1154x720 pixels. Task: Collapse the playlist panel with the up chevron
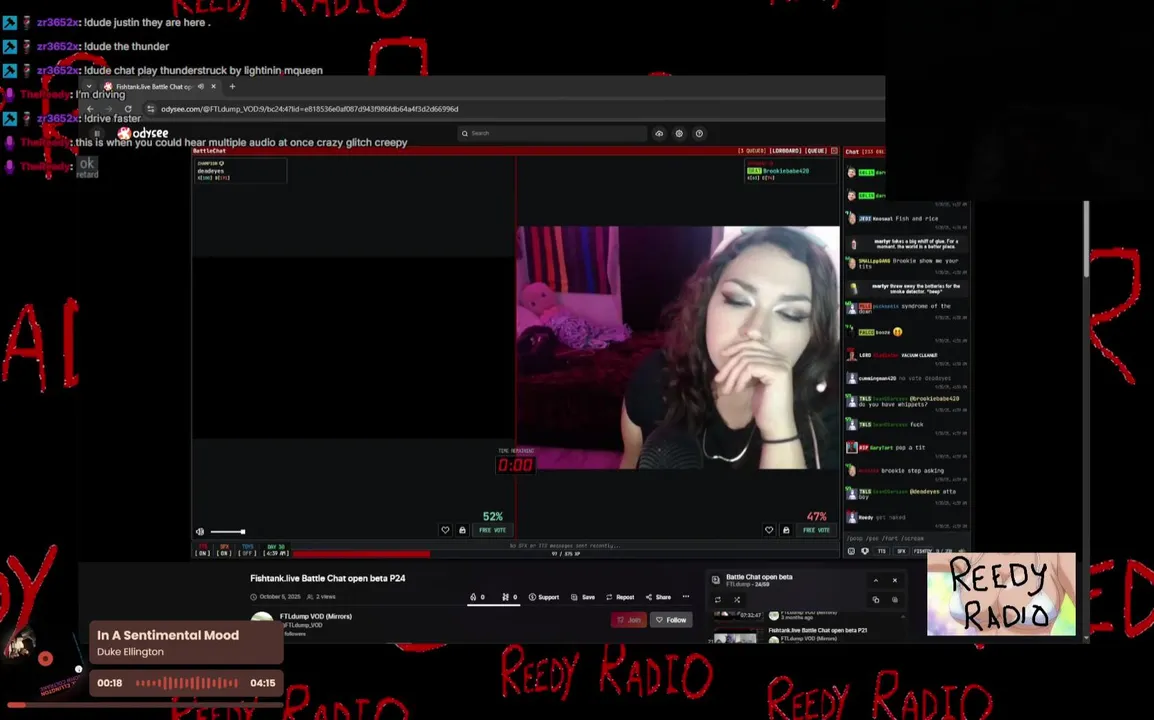876,580
